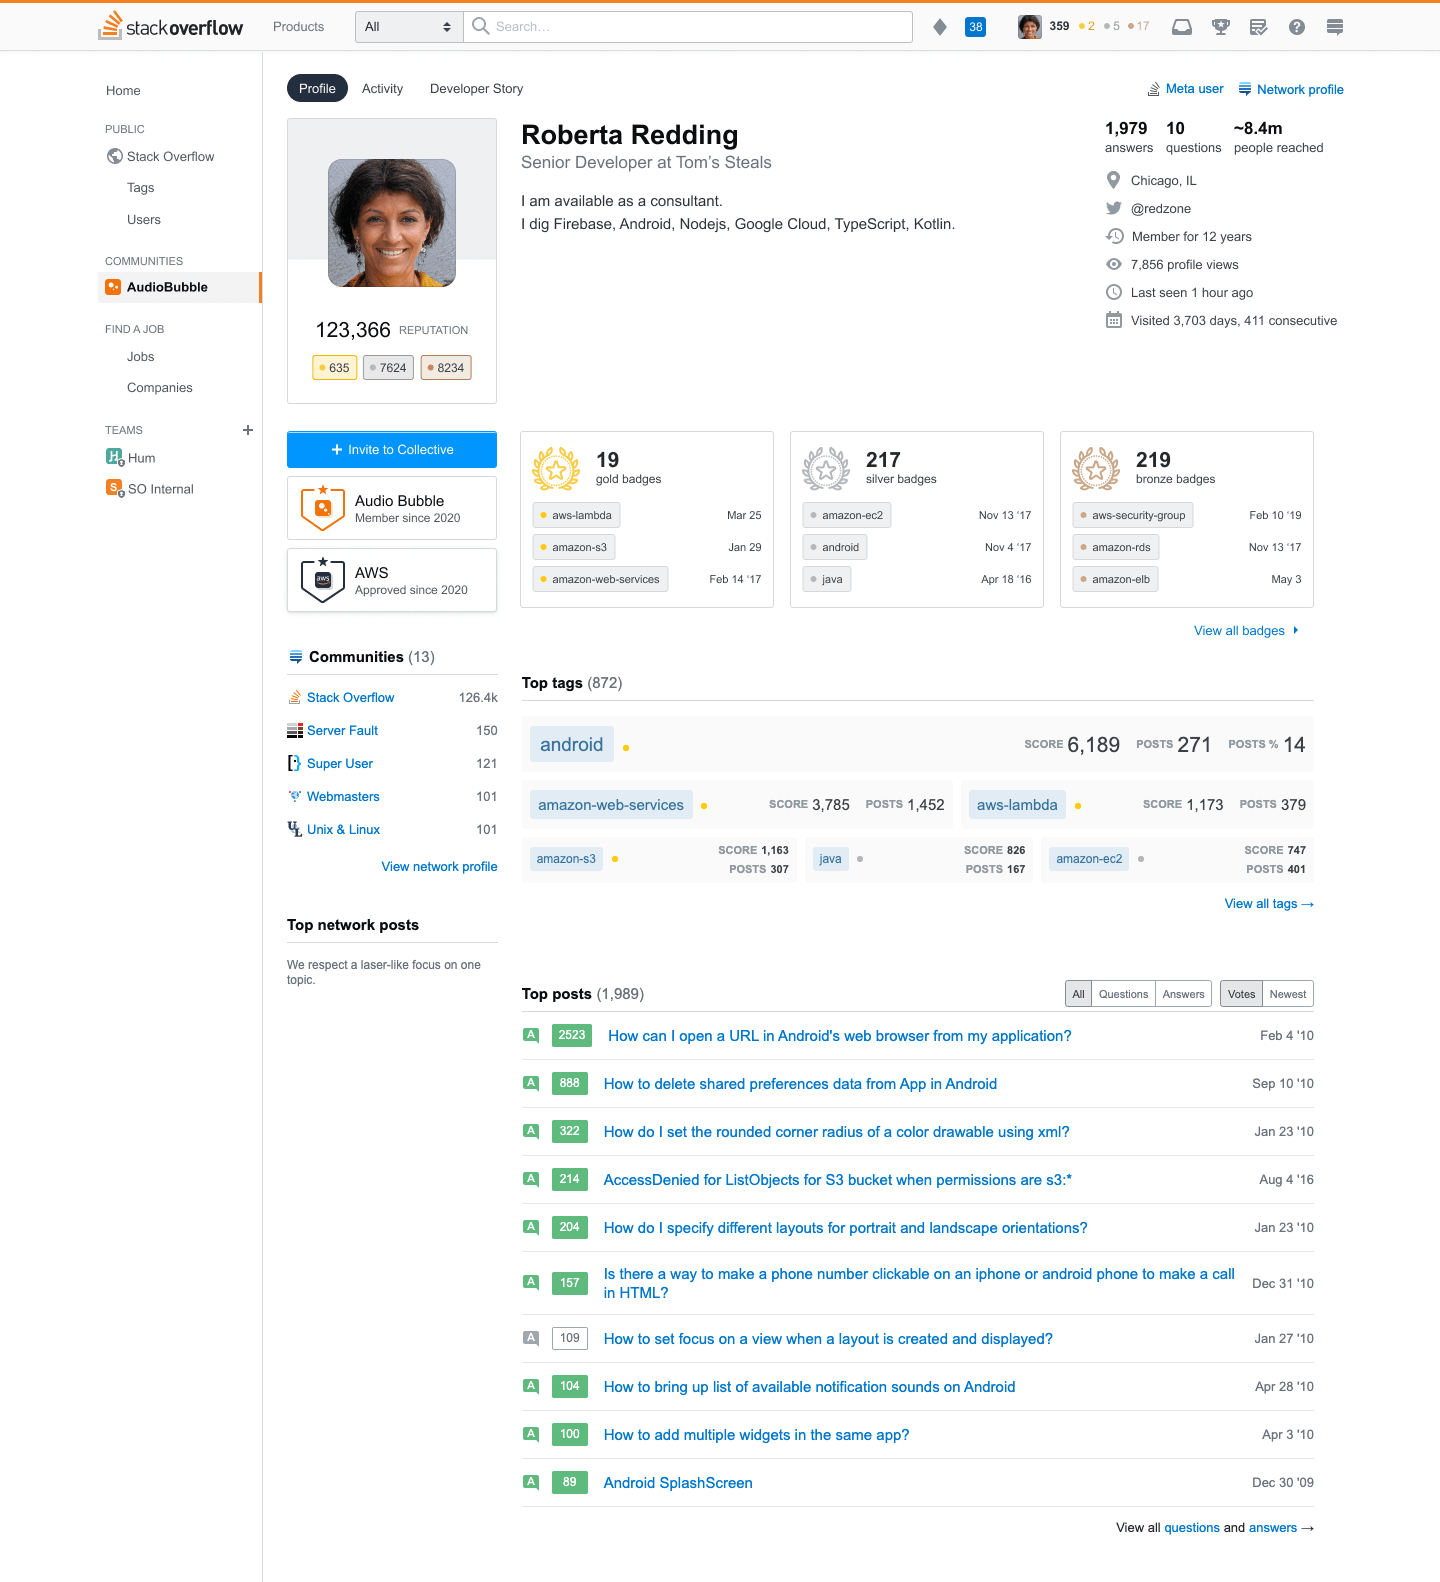Filter top posts by All
This screenshot has width=1440, height=1582.
[1078, 994]
